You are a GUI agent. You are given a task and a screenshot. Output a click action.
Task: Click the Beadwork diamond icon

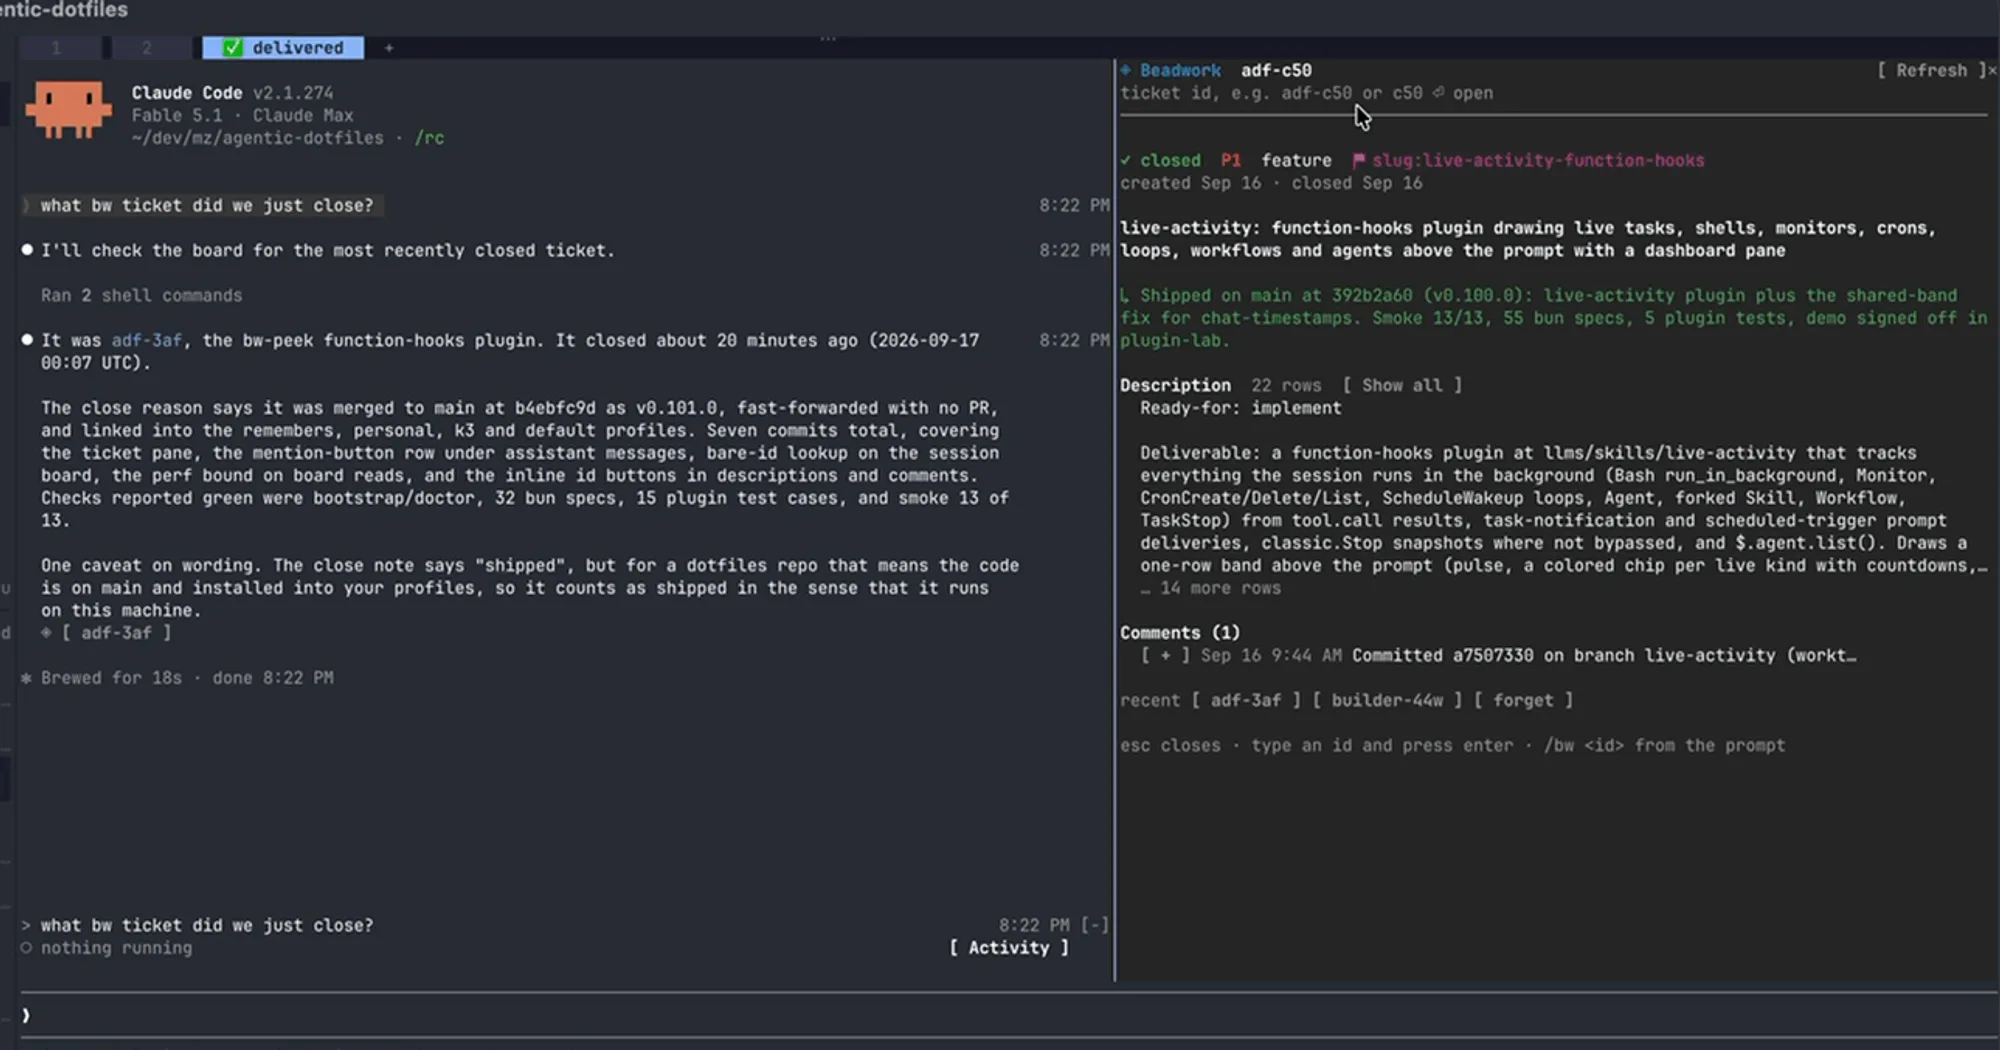tap(1126, 70)
